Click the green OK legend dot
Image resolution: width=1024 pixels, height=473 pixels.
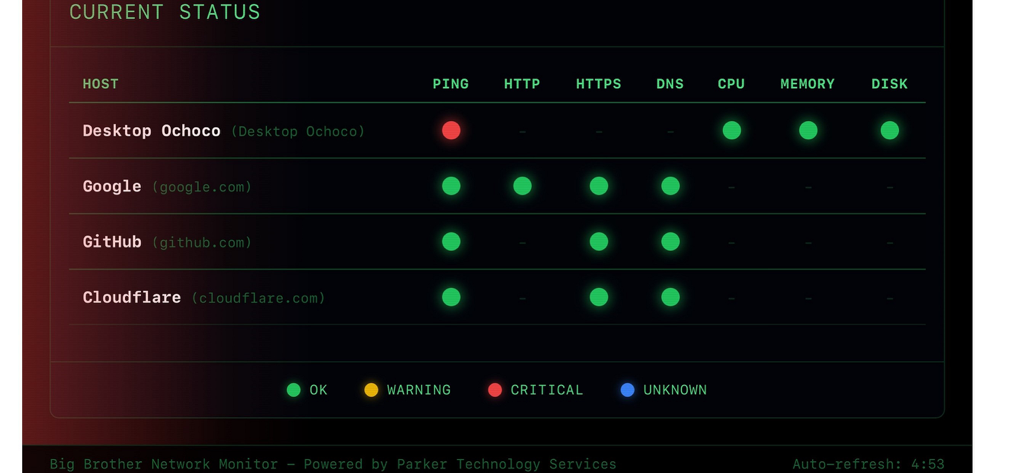(x=294, y=390)
